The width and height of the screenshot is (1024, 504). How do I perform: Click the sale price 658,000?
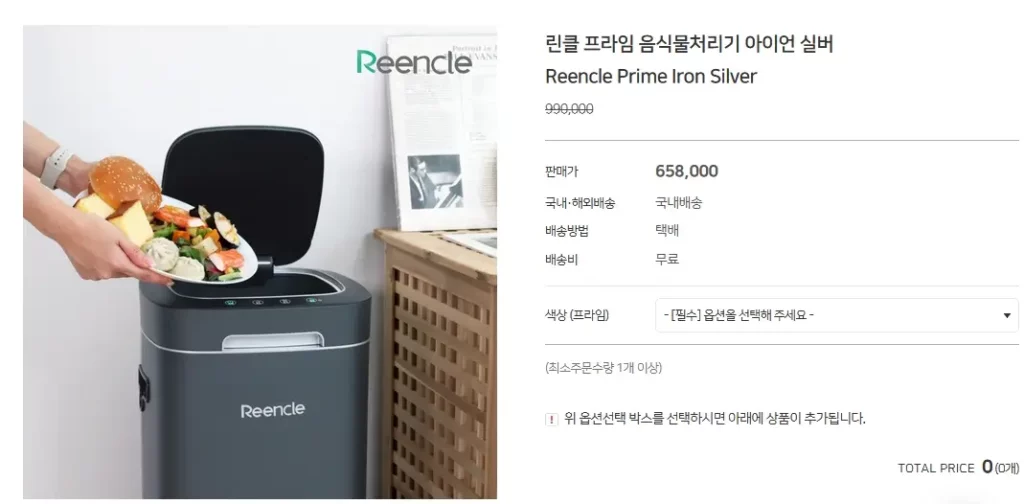point(686,171)
